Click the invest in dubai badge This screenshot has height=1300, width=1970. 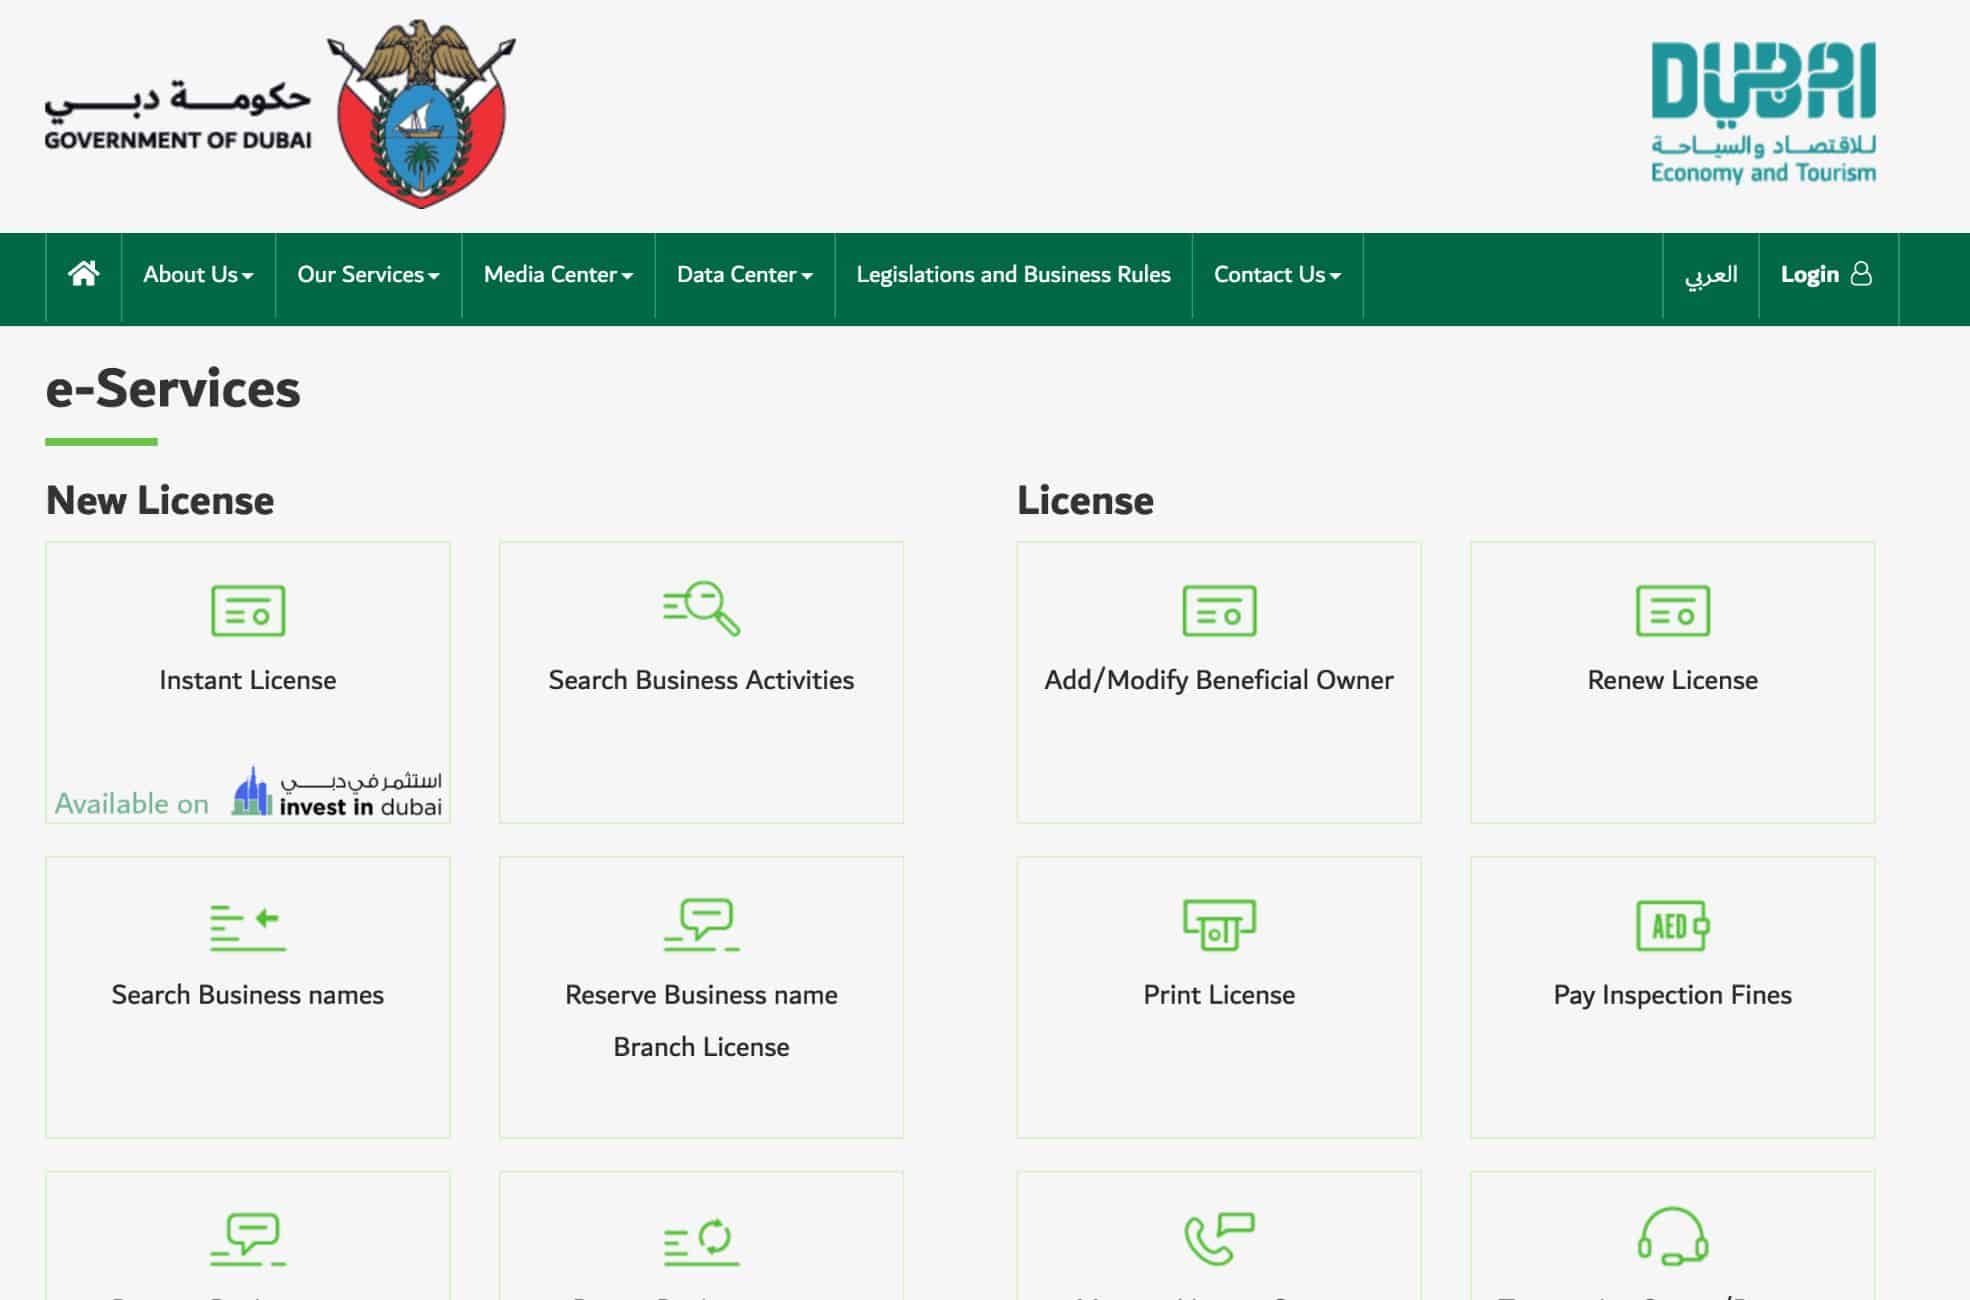(x=334, y=793)
